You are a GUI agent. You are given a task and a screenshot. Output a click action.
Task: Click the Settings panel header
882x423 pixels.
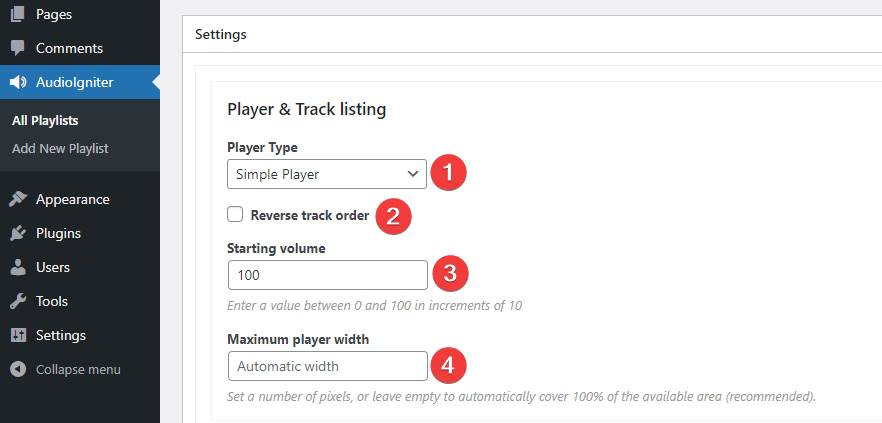(x=532, y=34)
